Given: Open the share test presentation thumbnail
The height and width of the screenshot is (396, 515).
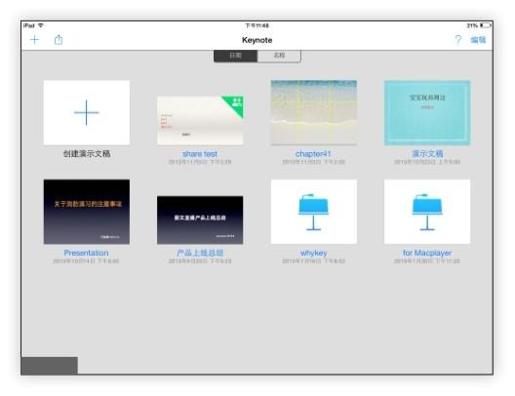Looking at the screenshot, I should pyautogui.click(x=200, y=121).
